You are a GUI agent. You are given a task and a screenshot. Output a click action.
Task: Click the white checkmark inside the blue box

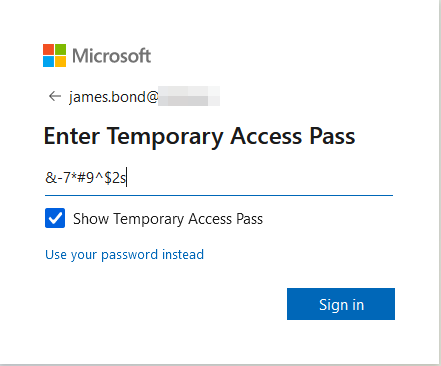pos(55,218)
